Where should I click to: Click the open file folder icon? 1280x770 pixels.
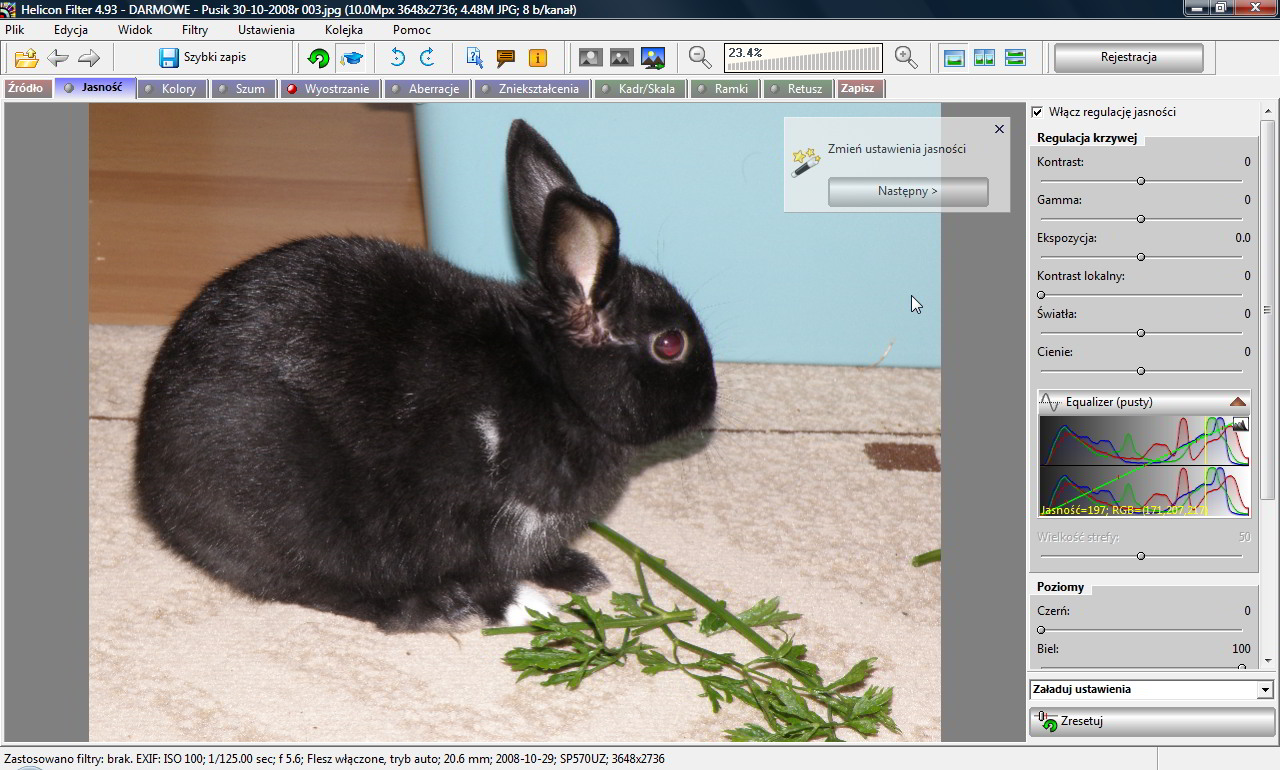26,58
